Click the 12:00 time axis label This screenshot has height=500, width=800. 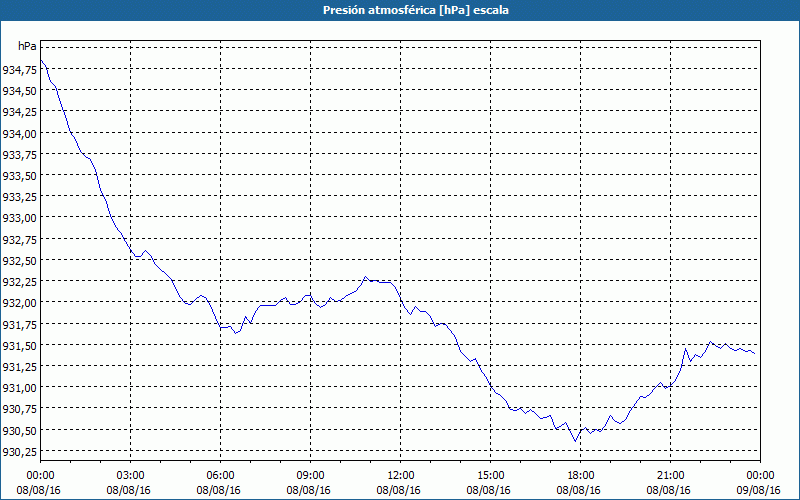click(401, 476)
